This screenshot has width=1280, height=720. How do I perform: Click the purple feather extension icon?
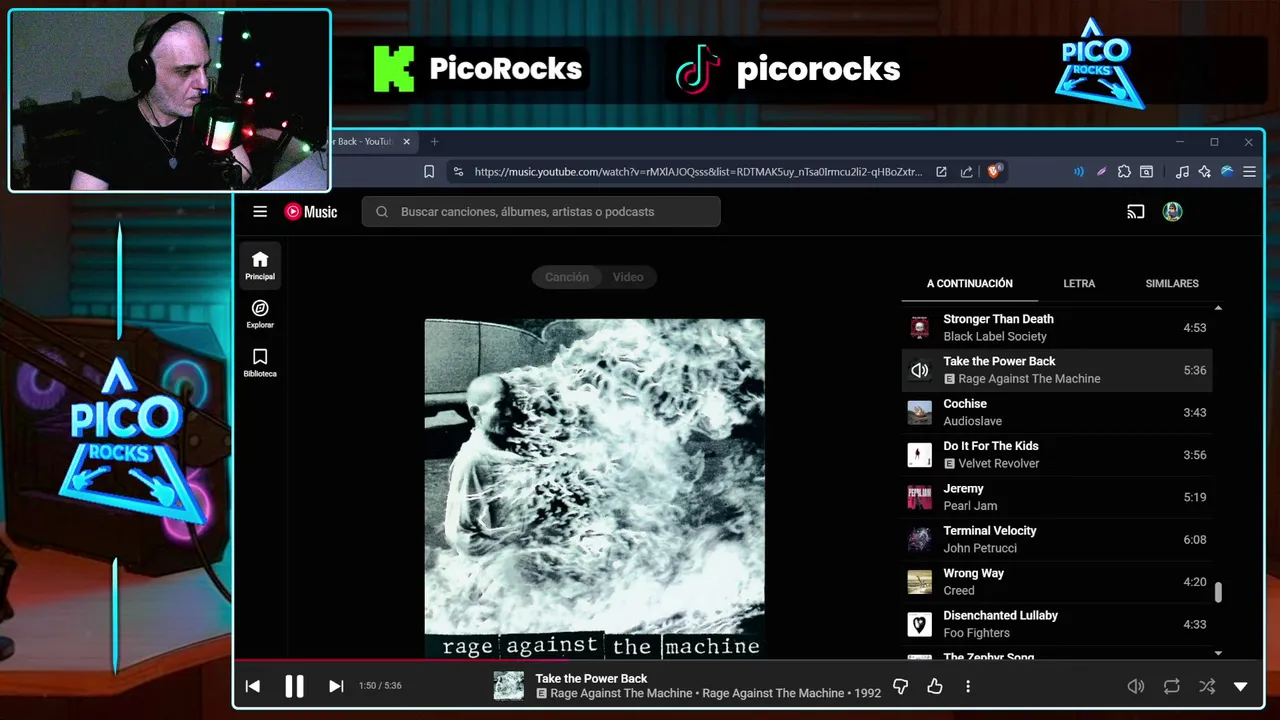tap(1101, 172)
